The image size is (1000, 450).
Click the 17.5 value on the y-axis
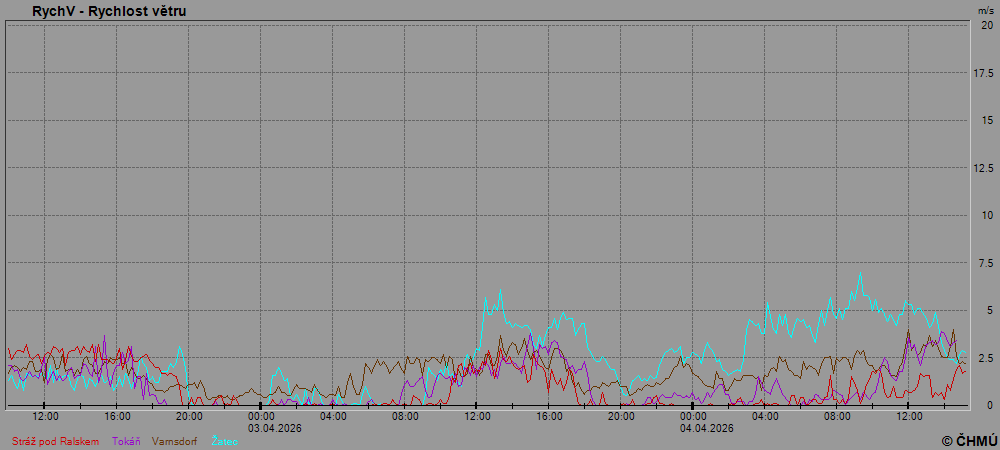pyautogui.click(x=983, y=73)
